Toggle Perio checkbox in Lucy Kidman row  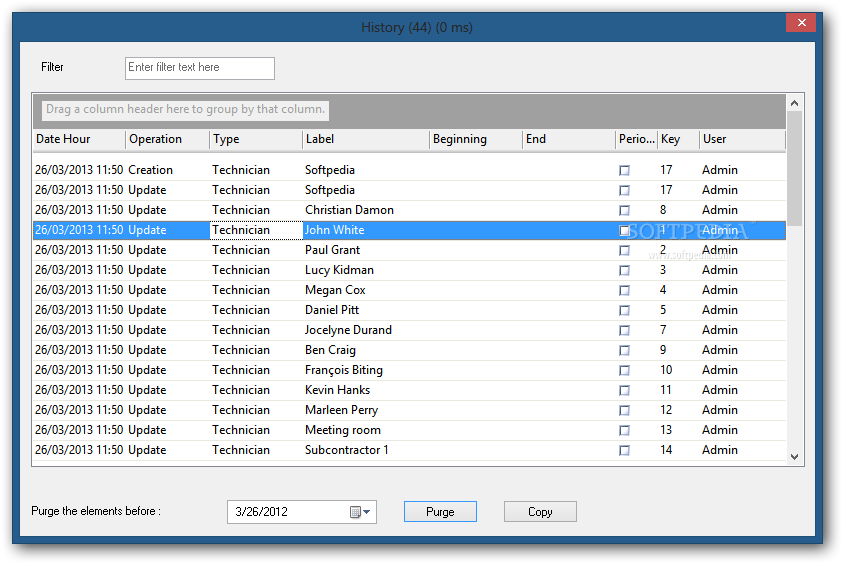624,270
